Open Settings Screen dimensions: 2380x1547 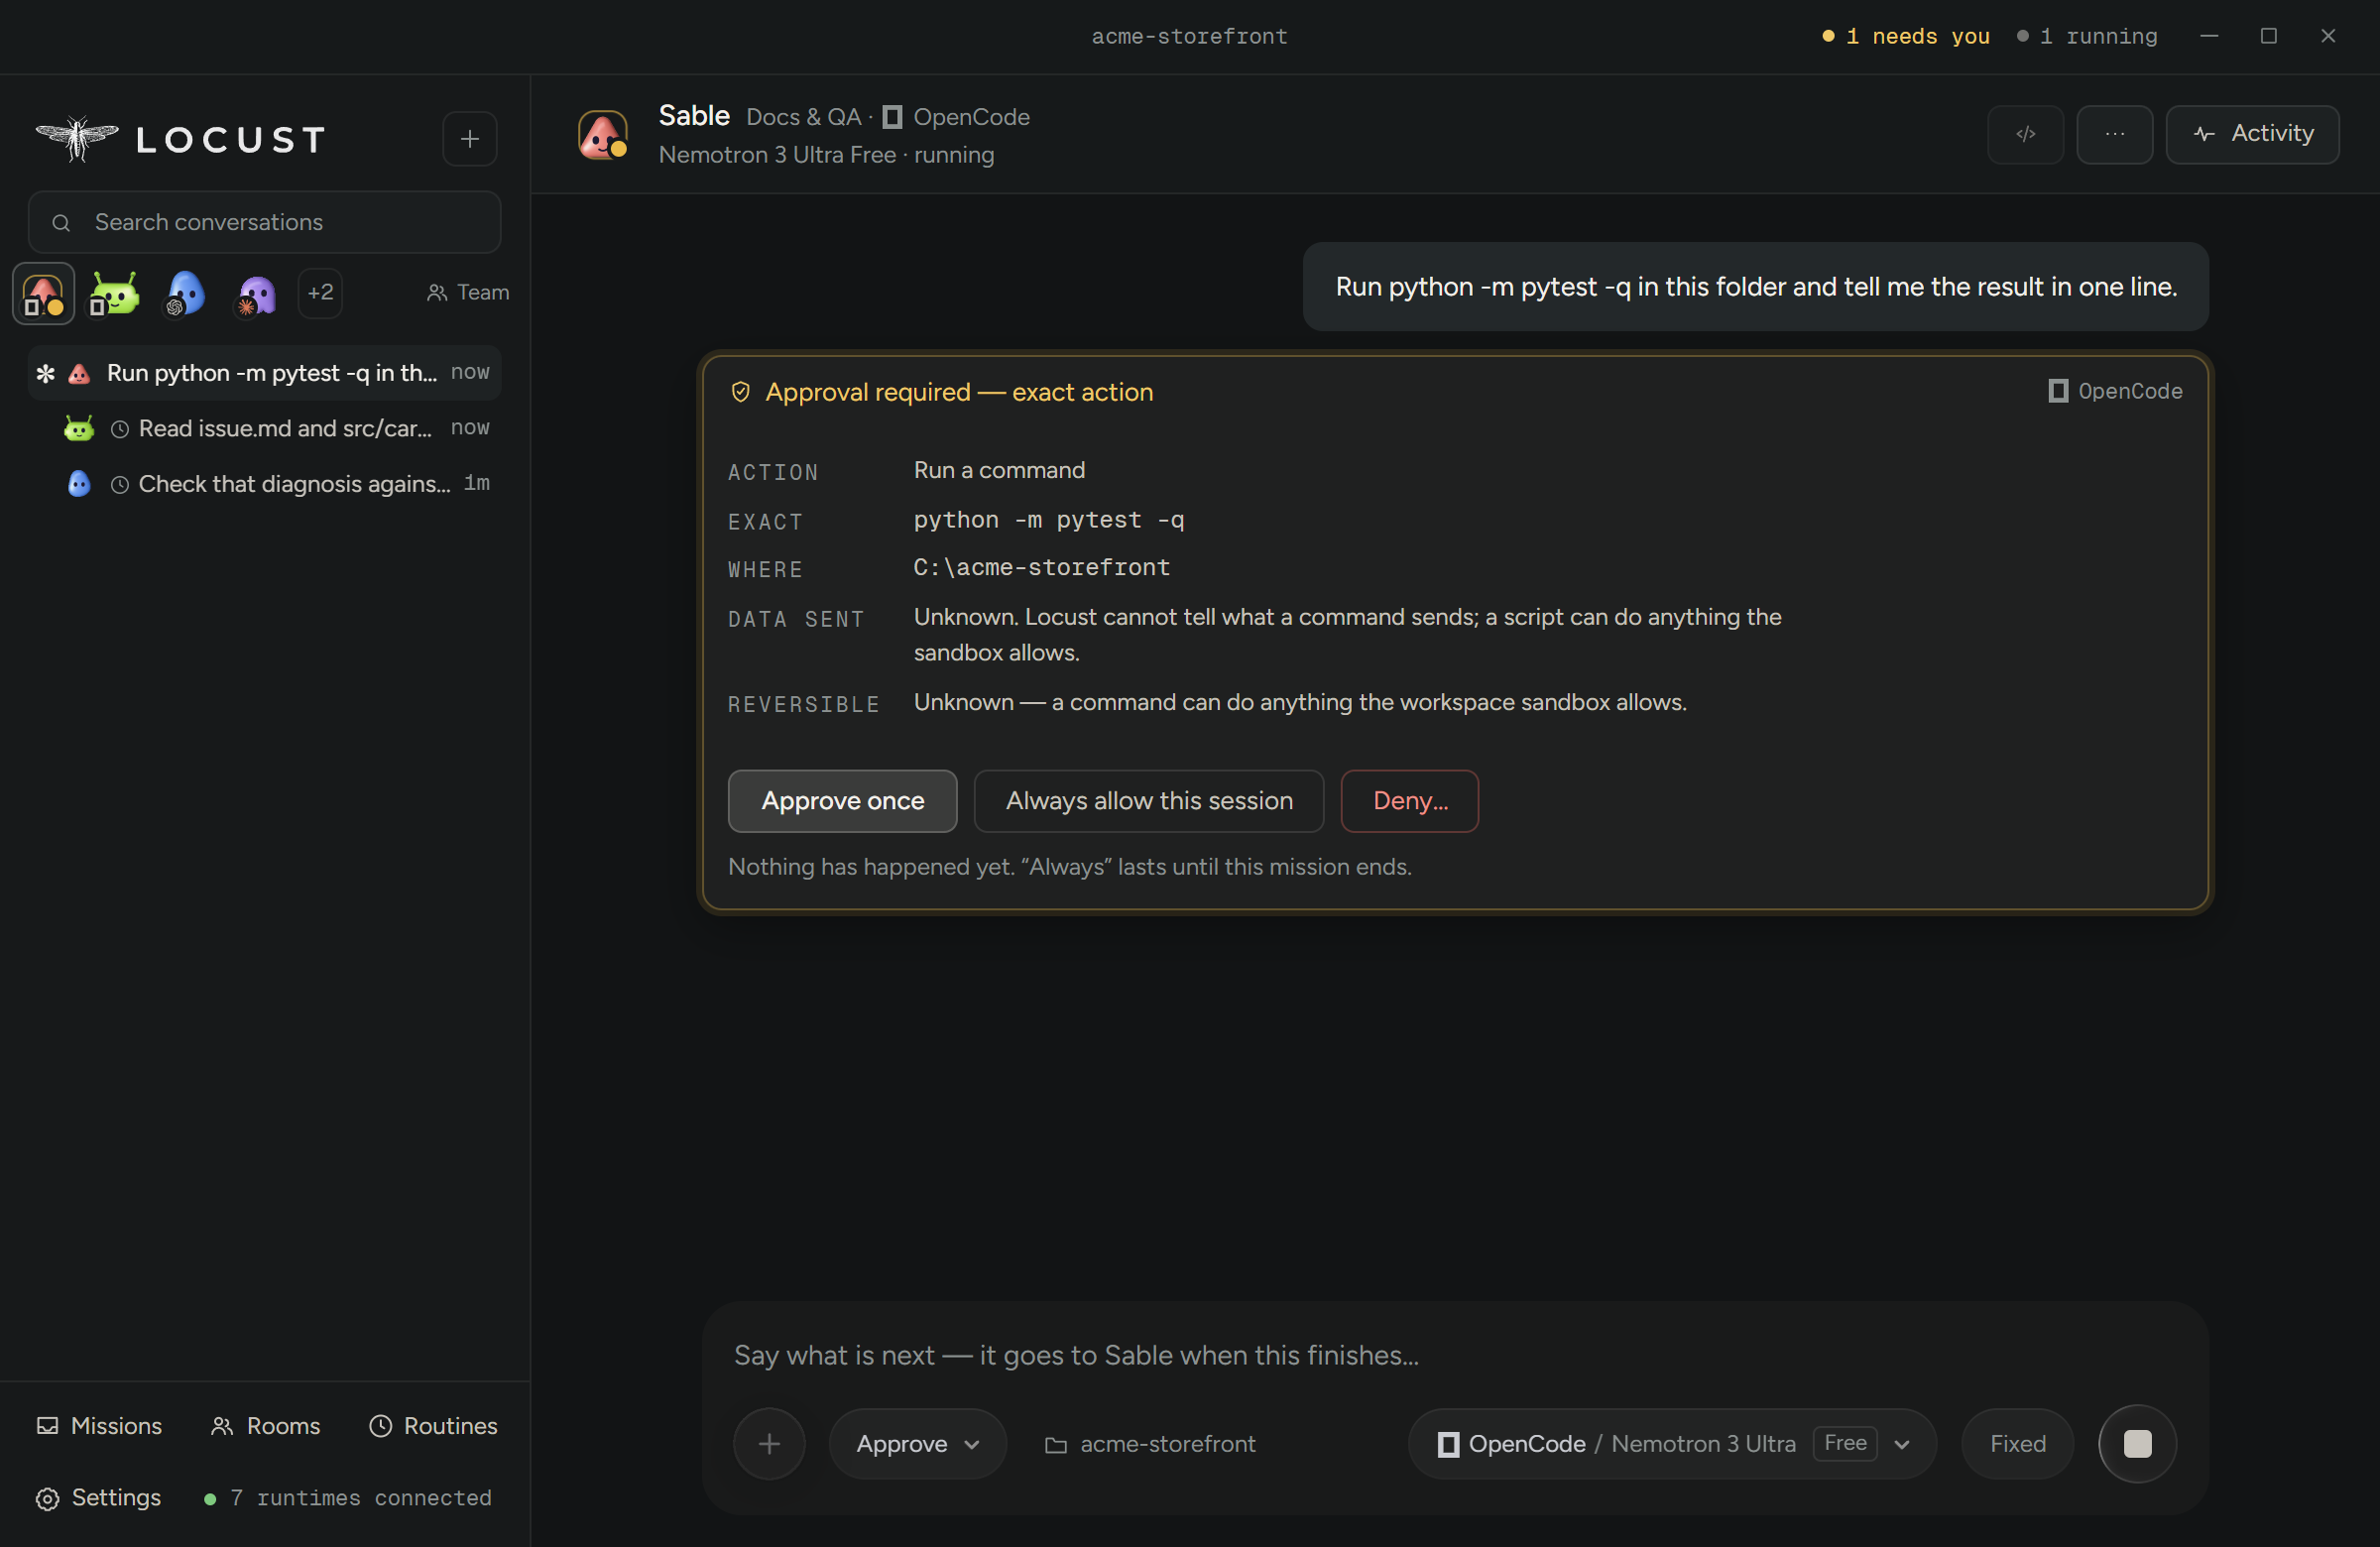(x=98, y=1497)
